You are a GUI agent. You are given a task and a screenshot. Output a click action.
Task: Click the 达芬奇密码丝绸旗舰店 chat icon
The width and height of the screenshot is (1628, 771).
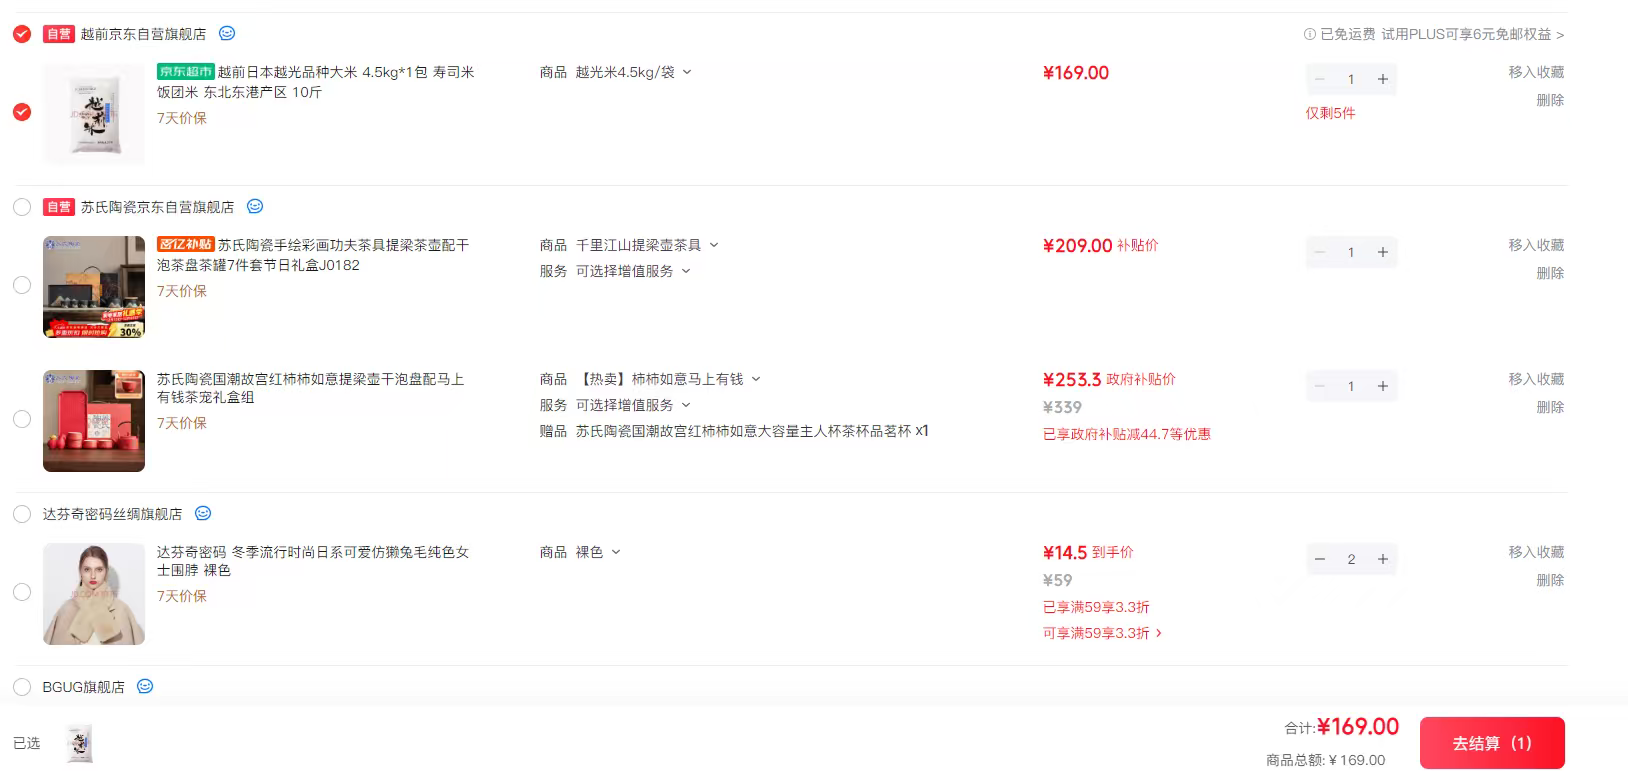click(203, 513)
